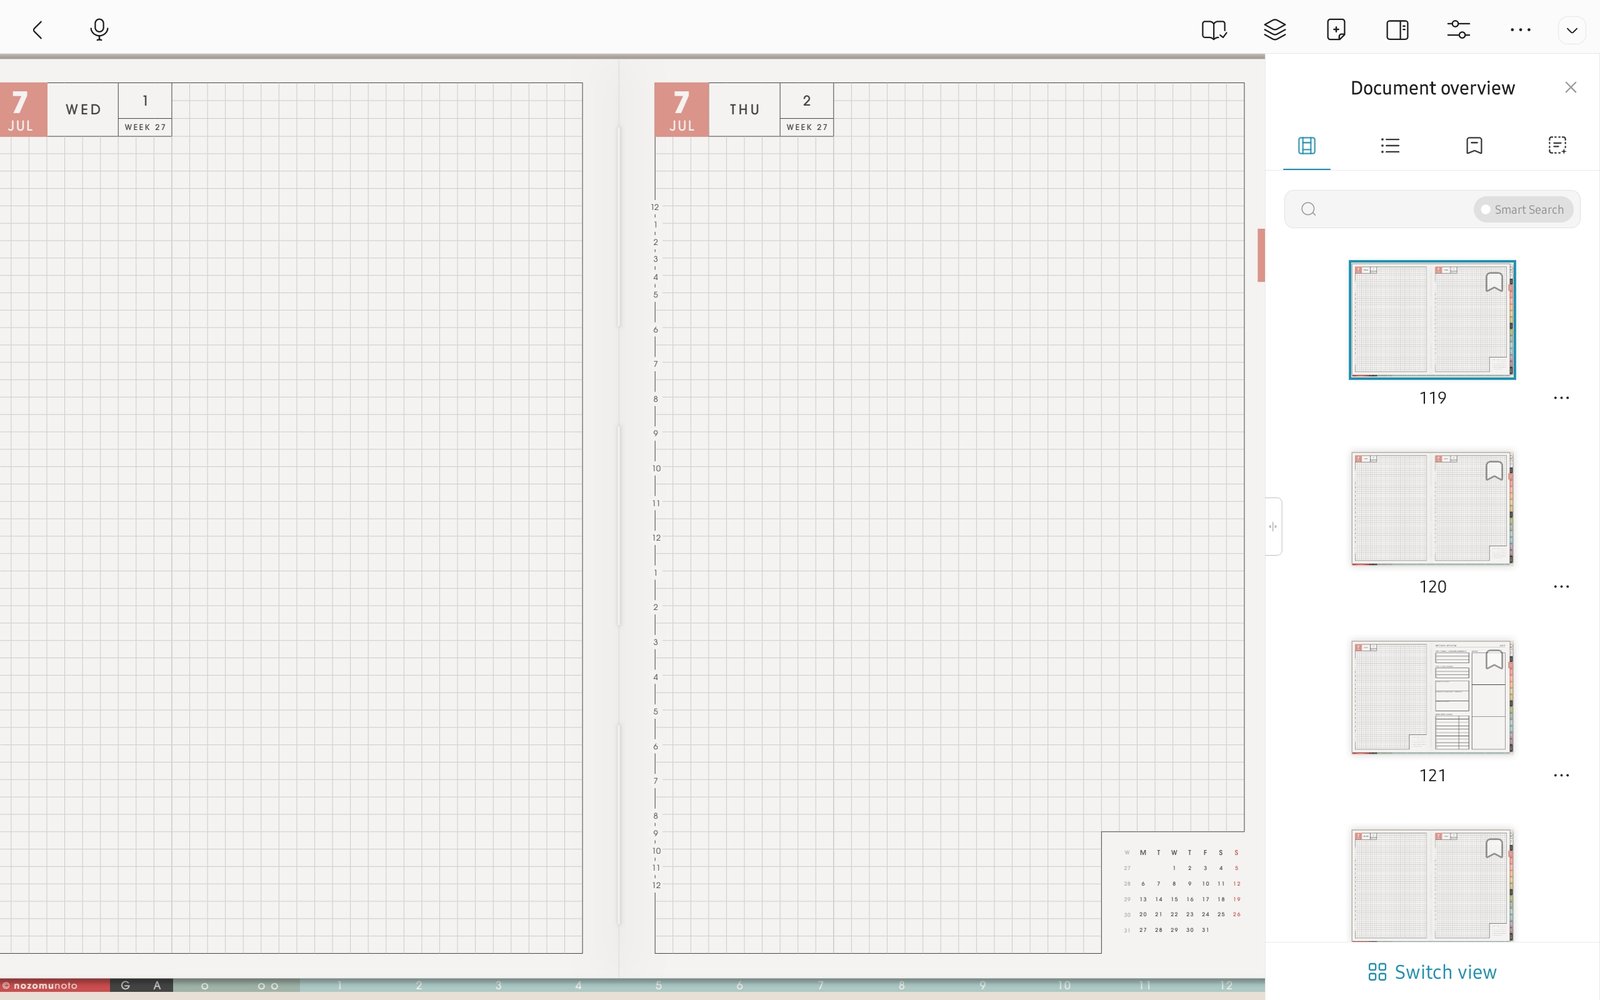The image size is (1600, 1000).
Task: Select the page 120 thumbnail
Action: tap(1432, 508)
